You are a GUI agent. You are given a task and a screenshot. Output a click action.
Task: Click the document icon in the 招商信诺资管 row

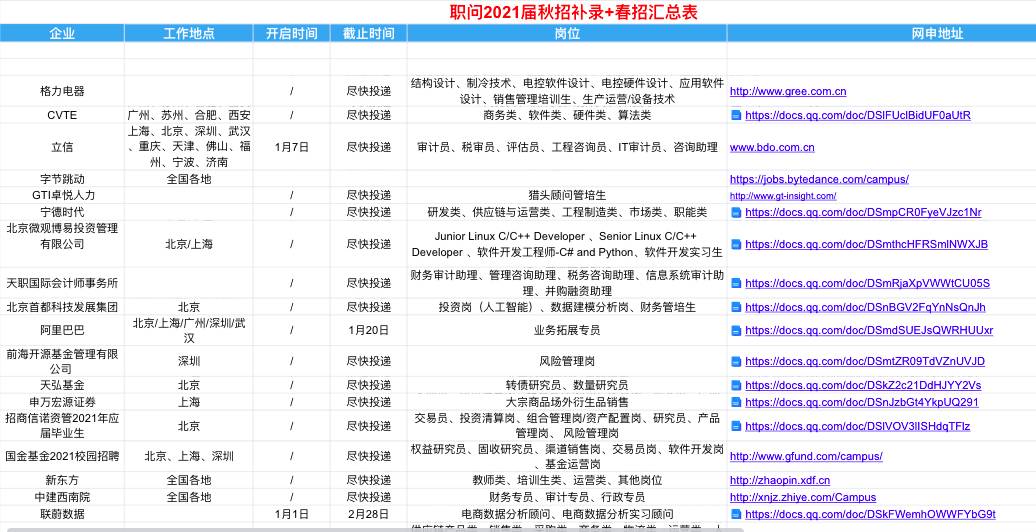735,426
